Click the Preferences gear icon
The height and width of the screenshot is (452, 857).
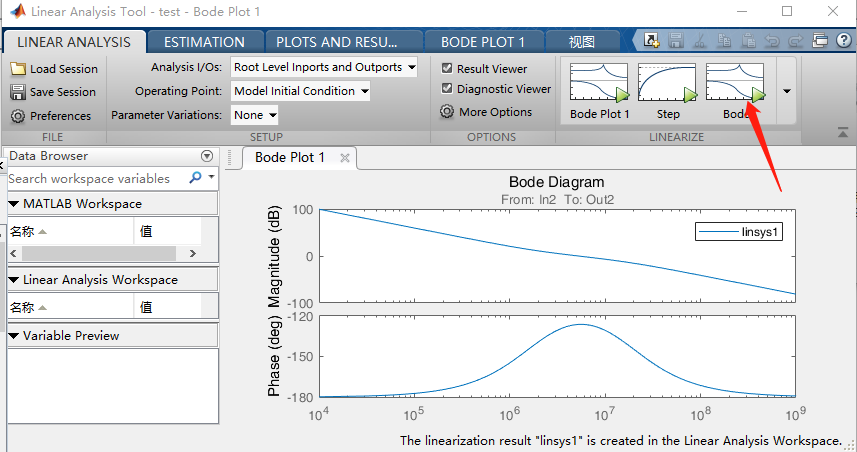18,116
